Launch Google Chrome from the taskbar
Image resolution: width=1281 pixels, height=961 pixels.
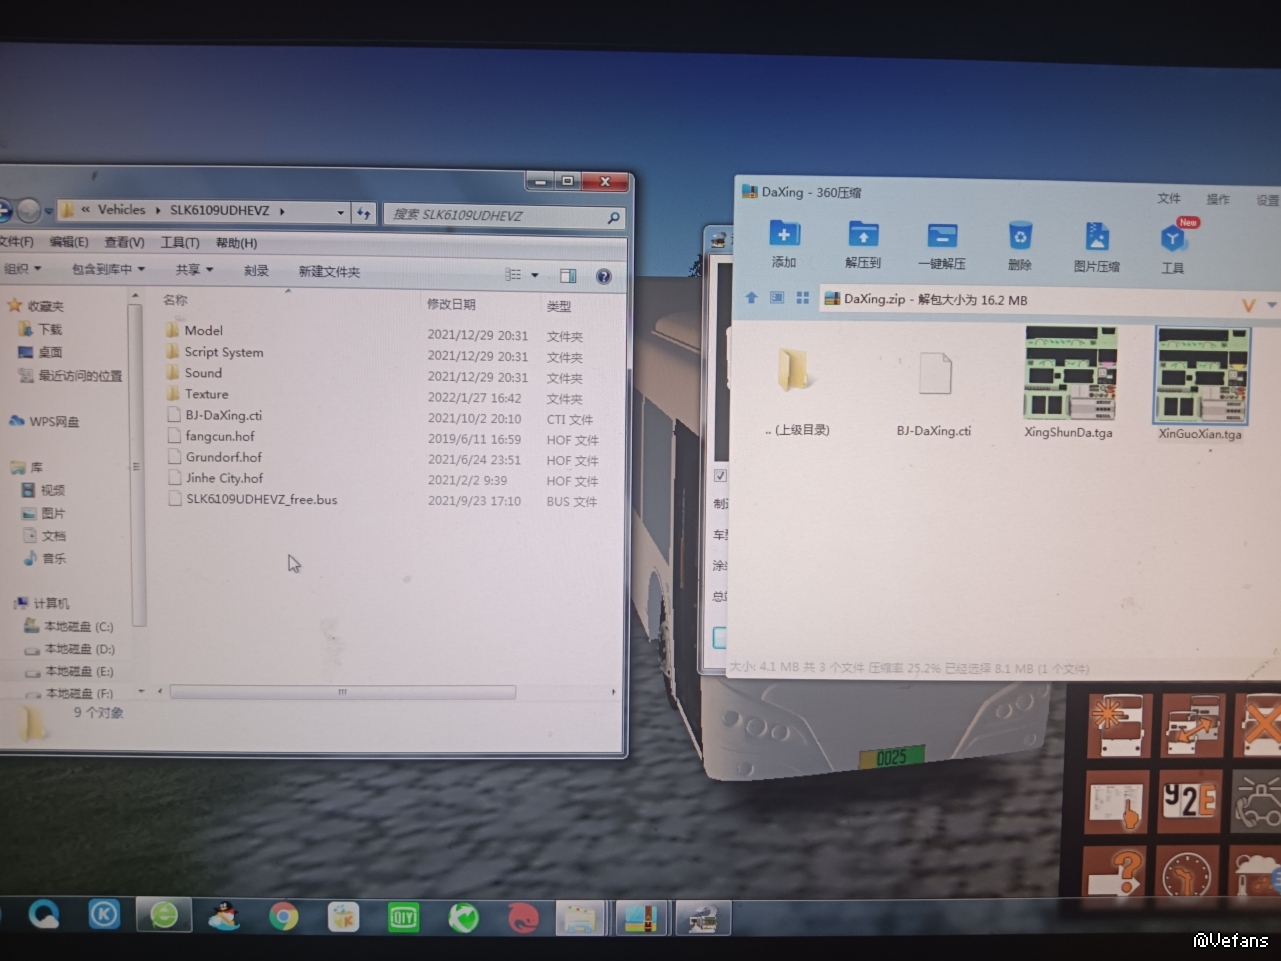click(283, 916)
